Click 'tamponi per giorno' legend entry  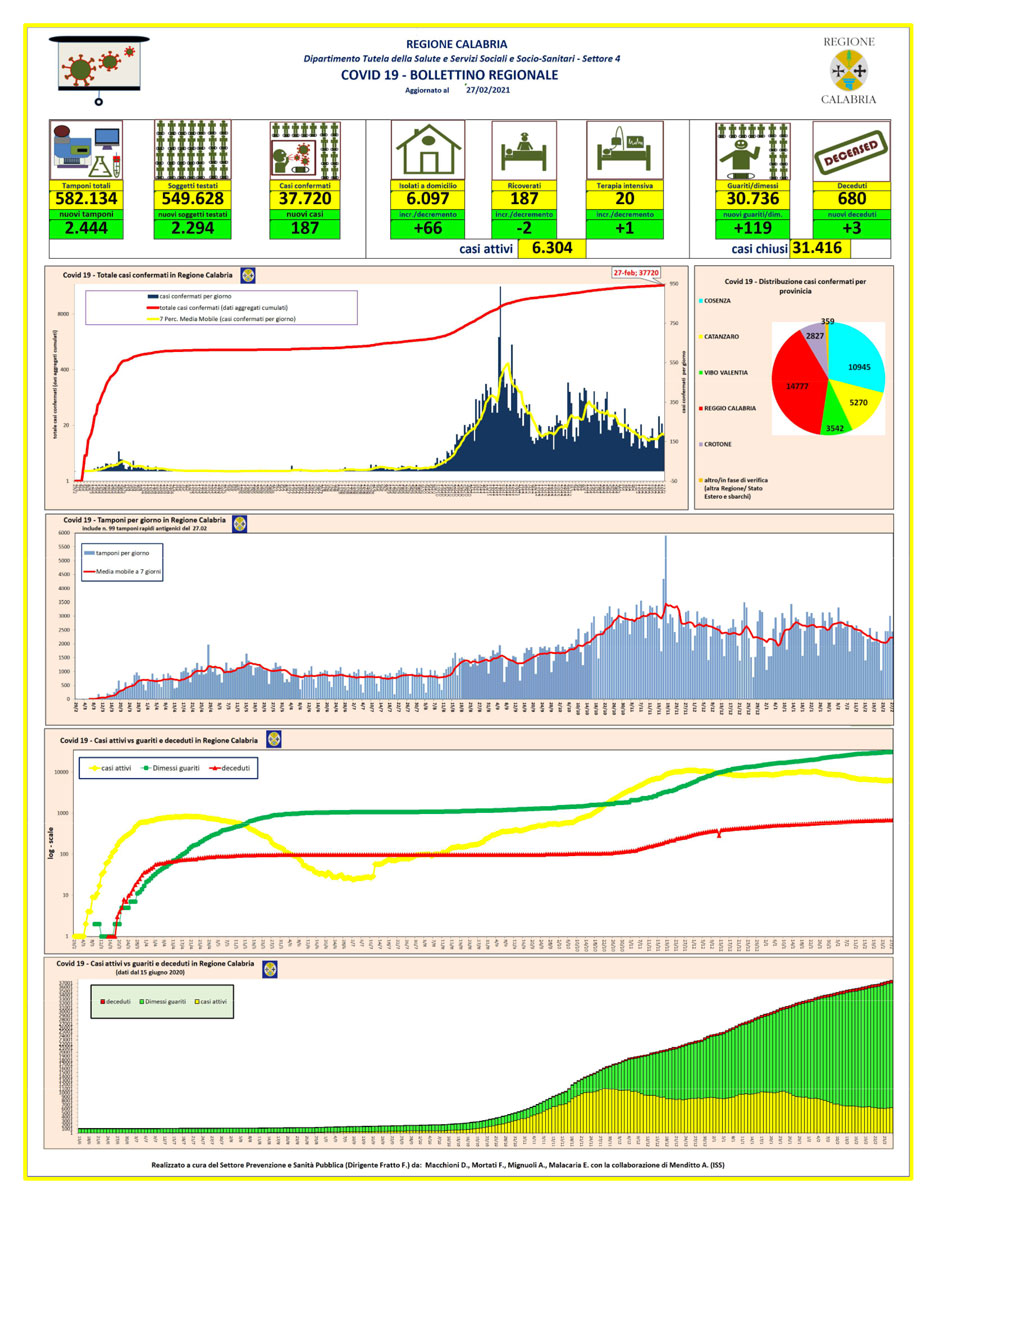tap(117, 553)
